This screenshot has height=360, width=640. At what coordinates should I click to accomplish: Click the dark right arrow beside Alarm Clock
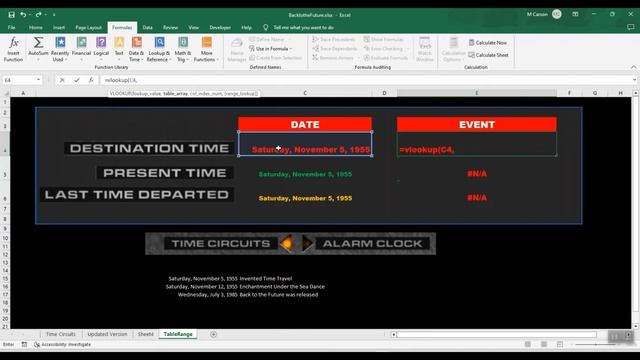coord(307,244)
